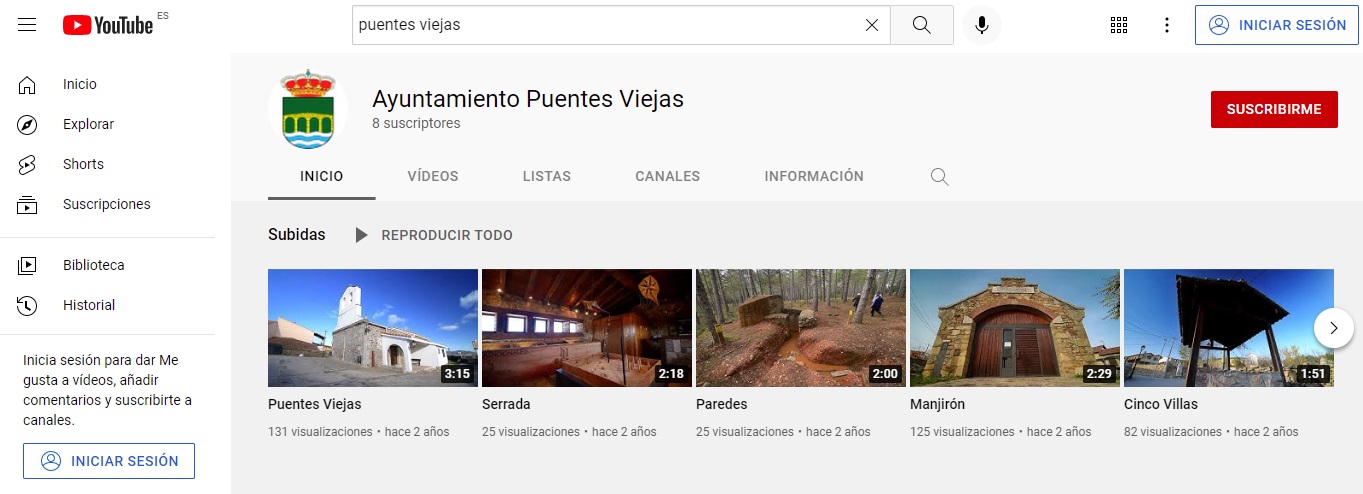
Task: Click REPRODUCIR TODO text
Action: coord(447,235)
